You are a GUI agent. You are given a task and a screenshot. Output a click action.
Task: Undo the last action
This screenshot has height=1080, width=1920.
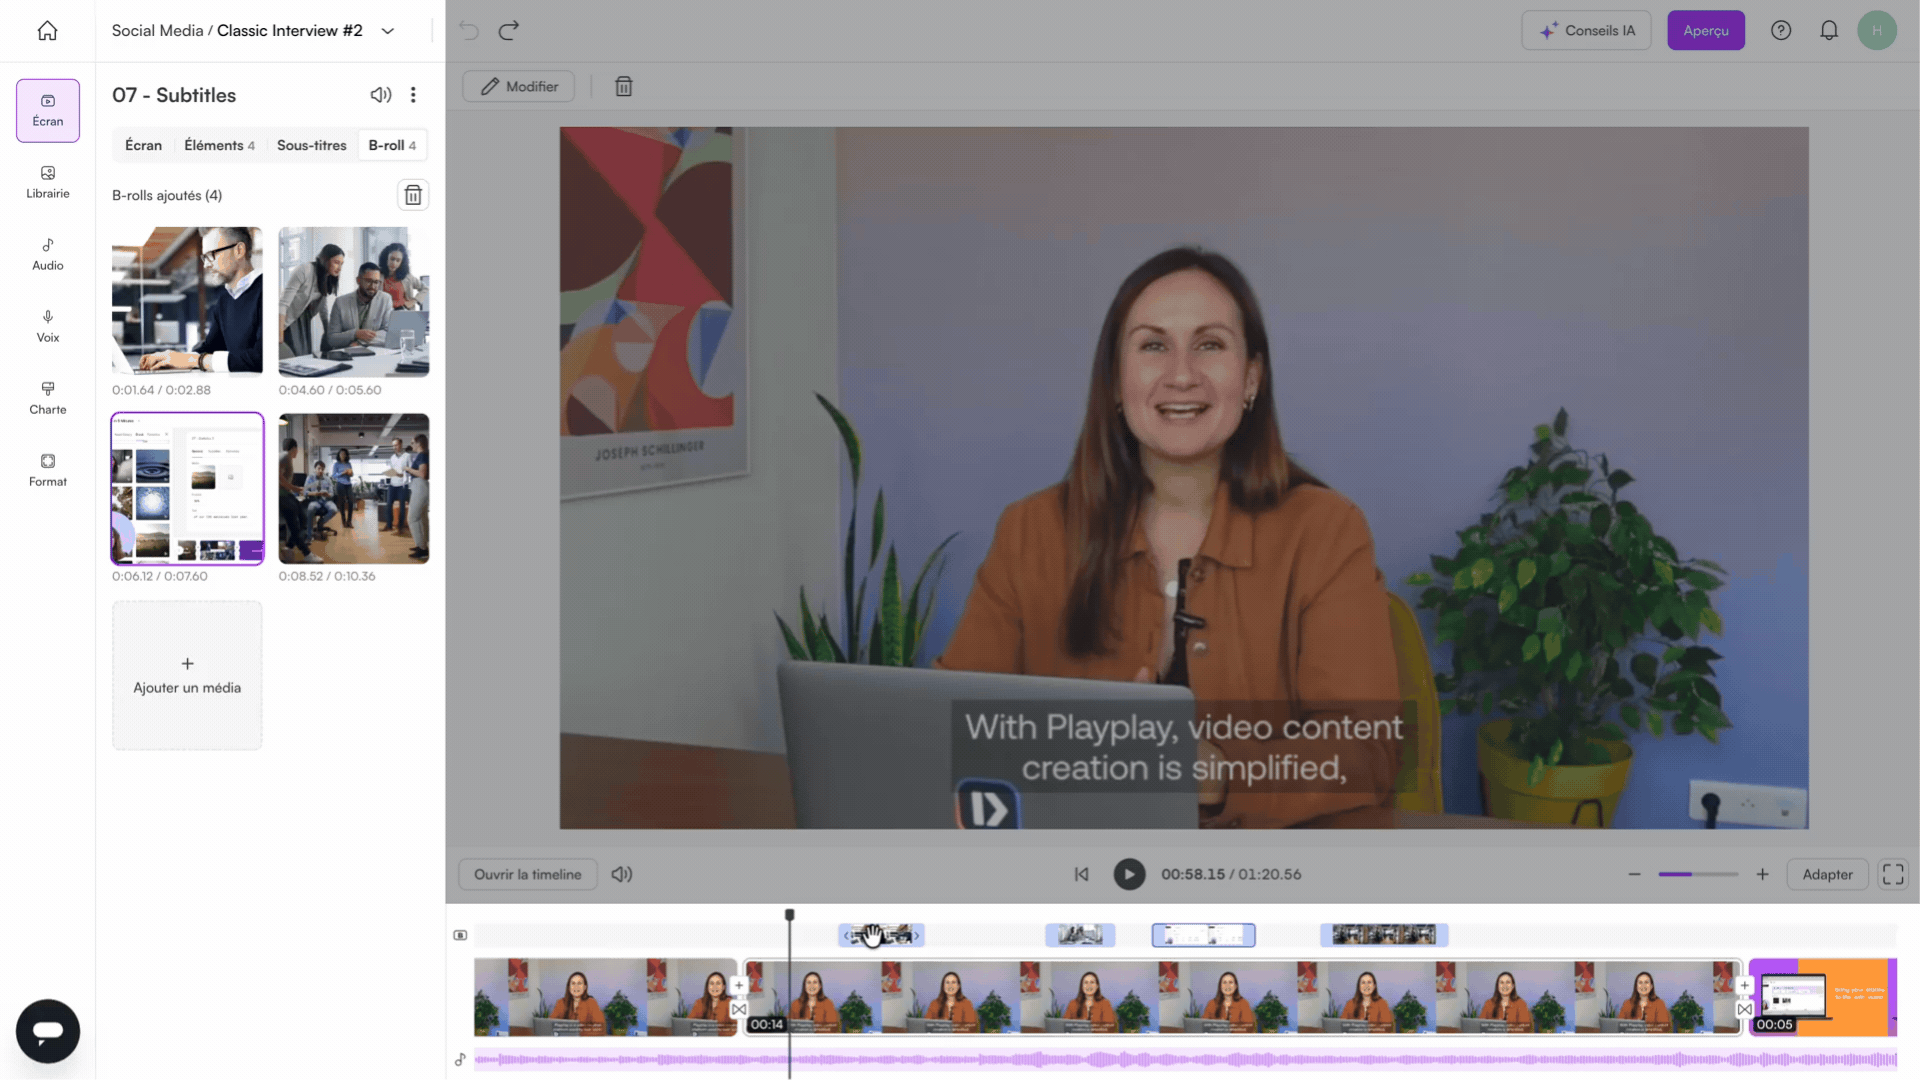pos(469,30)
